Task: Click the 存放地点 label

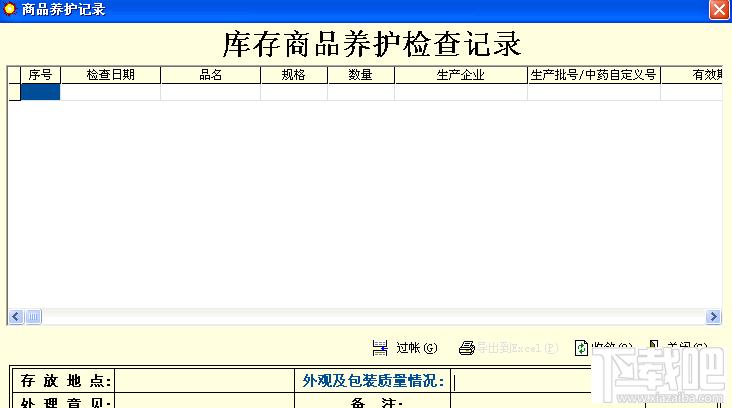Action: (x=66, y=381)
